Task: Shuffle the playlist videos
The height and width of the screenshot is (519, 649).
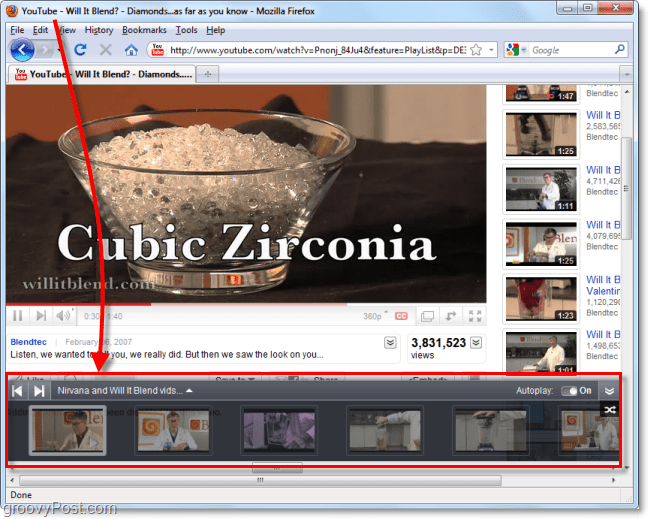Action: pyautogui.click(x=610, y=410)
